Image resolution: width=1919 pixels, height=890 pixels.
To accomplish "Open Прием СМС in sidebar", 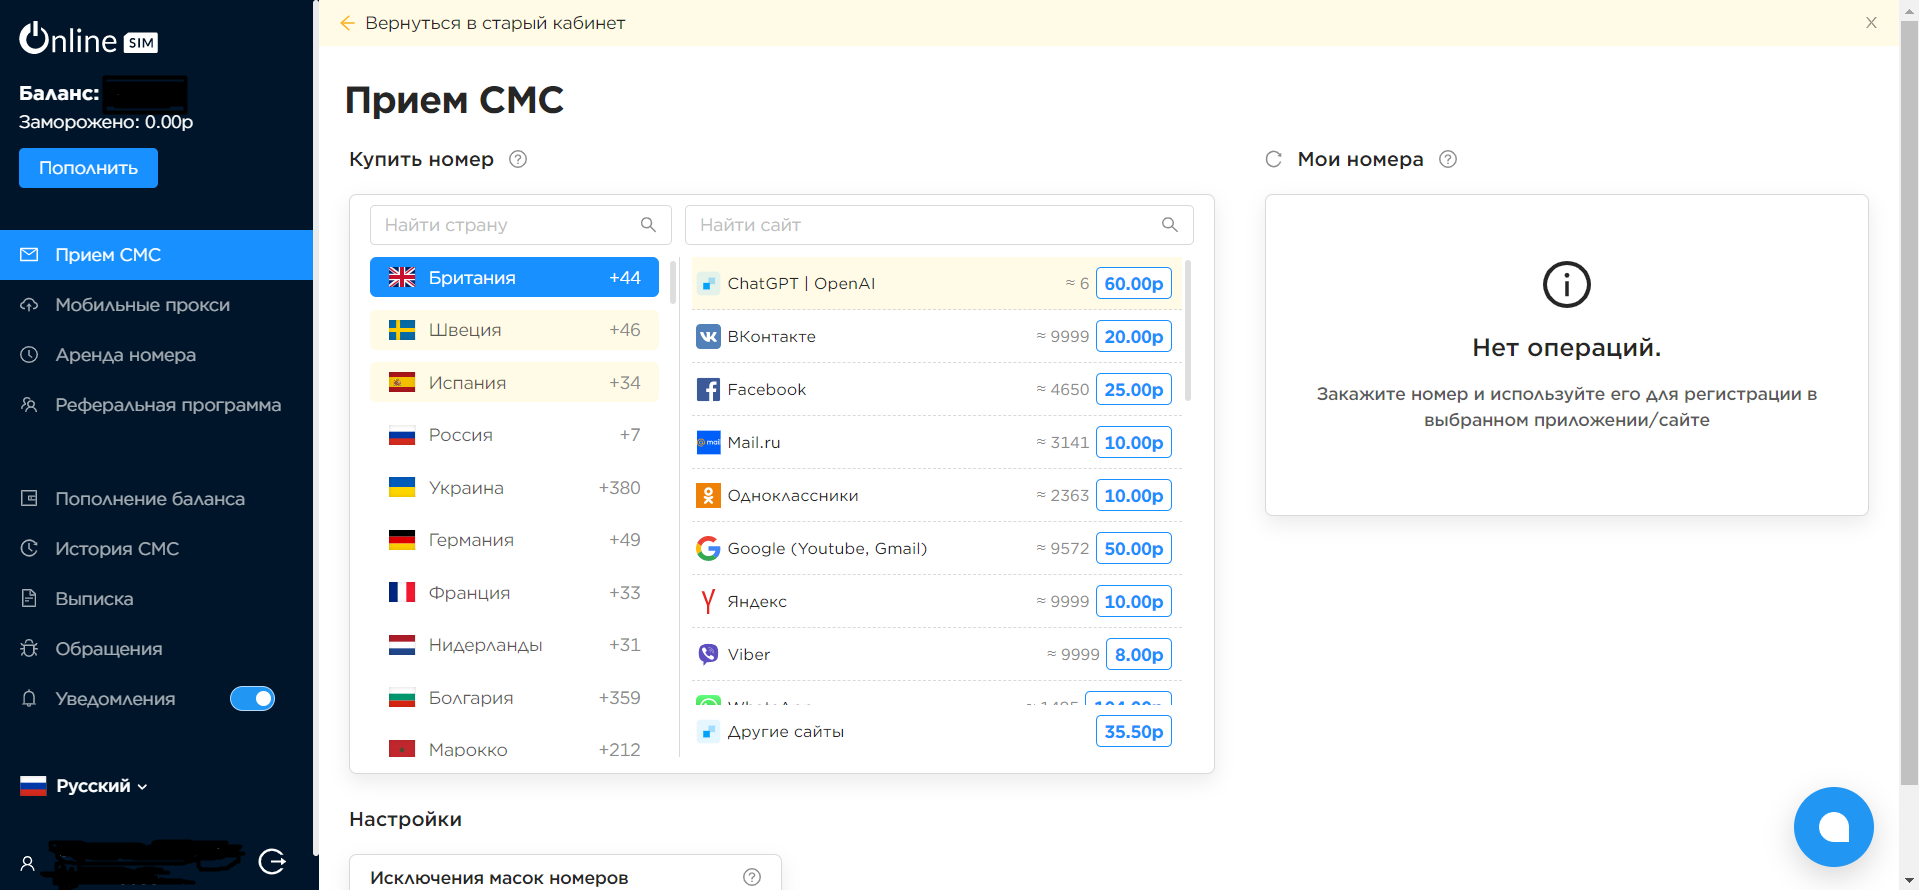I will 156,255.
